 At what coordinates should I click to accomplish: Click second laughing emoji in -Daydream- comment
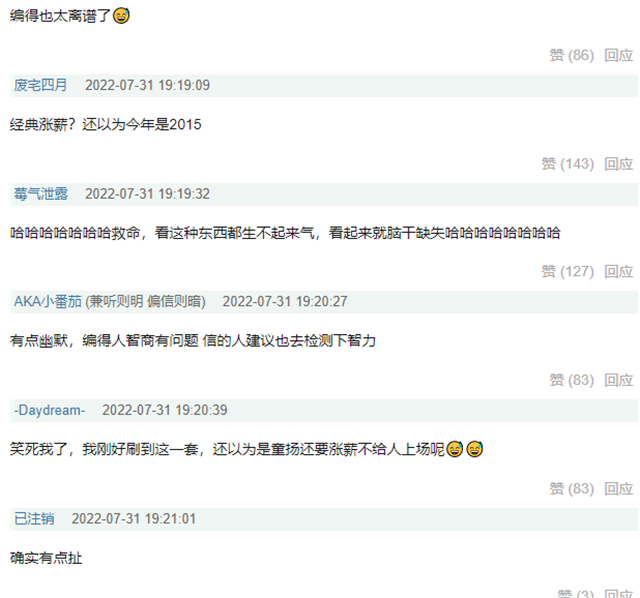click(474, 449)
